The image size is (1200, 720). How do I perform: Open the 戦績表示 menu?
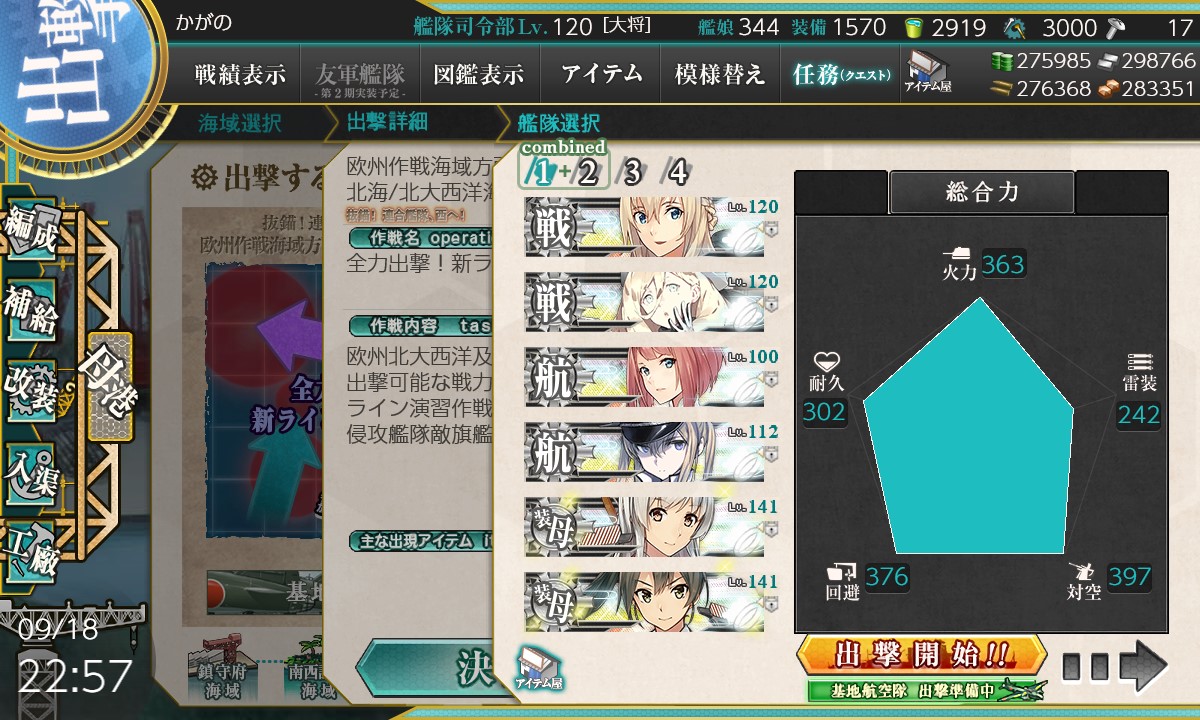240,75
